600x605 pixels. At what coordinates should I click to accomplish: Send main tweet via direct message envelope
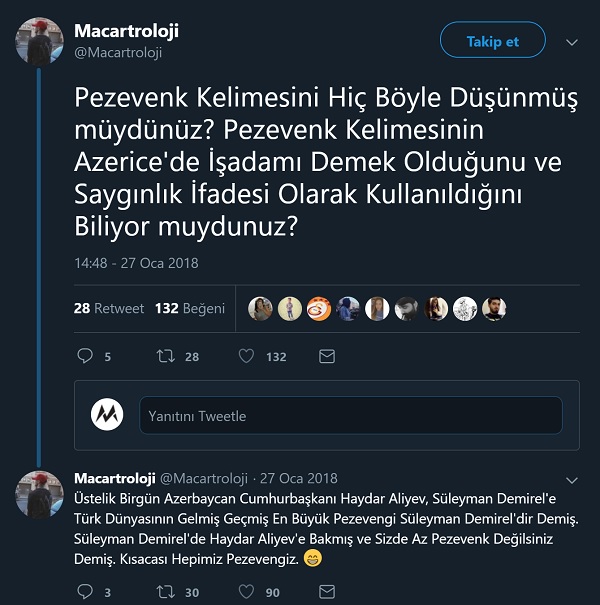[x=326, y=356]
